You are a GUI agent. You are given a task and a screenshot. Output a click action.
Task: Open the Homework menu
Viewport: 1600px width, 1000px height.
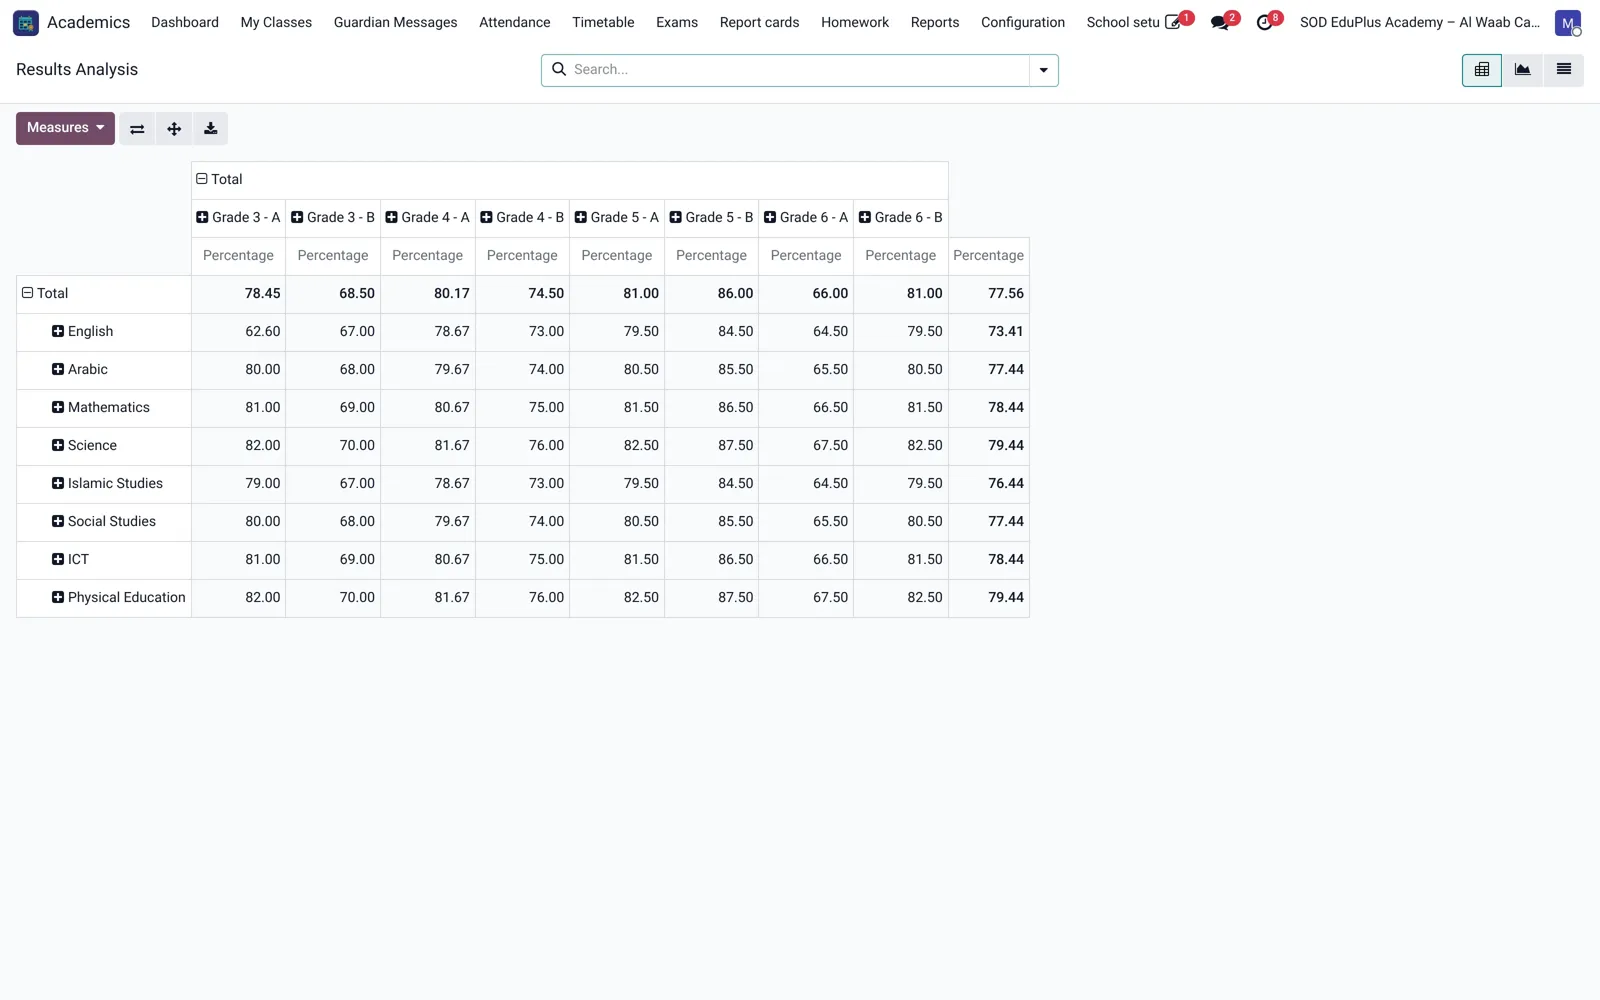pyautogui.click(x=855, y=22)
